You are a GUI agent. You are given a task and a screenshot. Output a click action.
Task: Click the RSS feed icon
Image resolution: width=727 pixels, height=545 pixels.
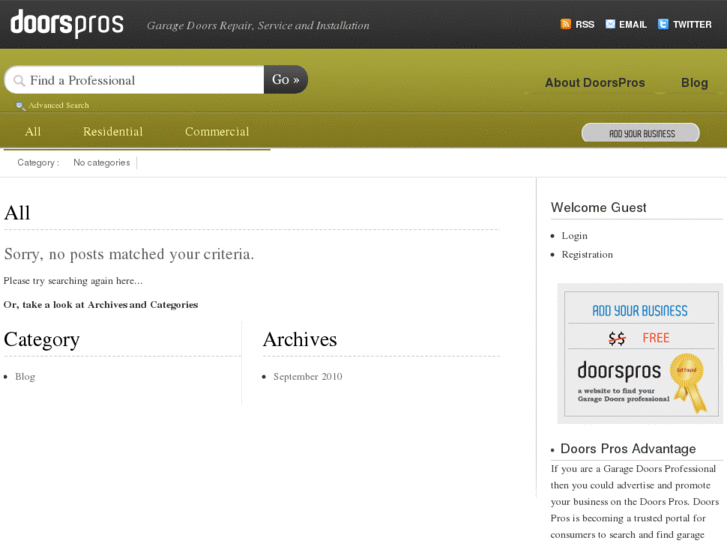pos(565,24)
